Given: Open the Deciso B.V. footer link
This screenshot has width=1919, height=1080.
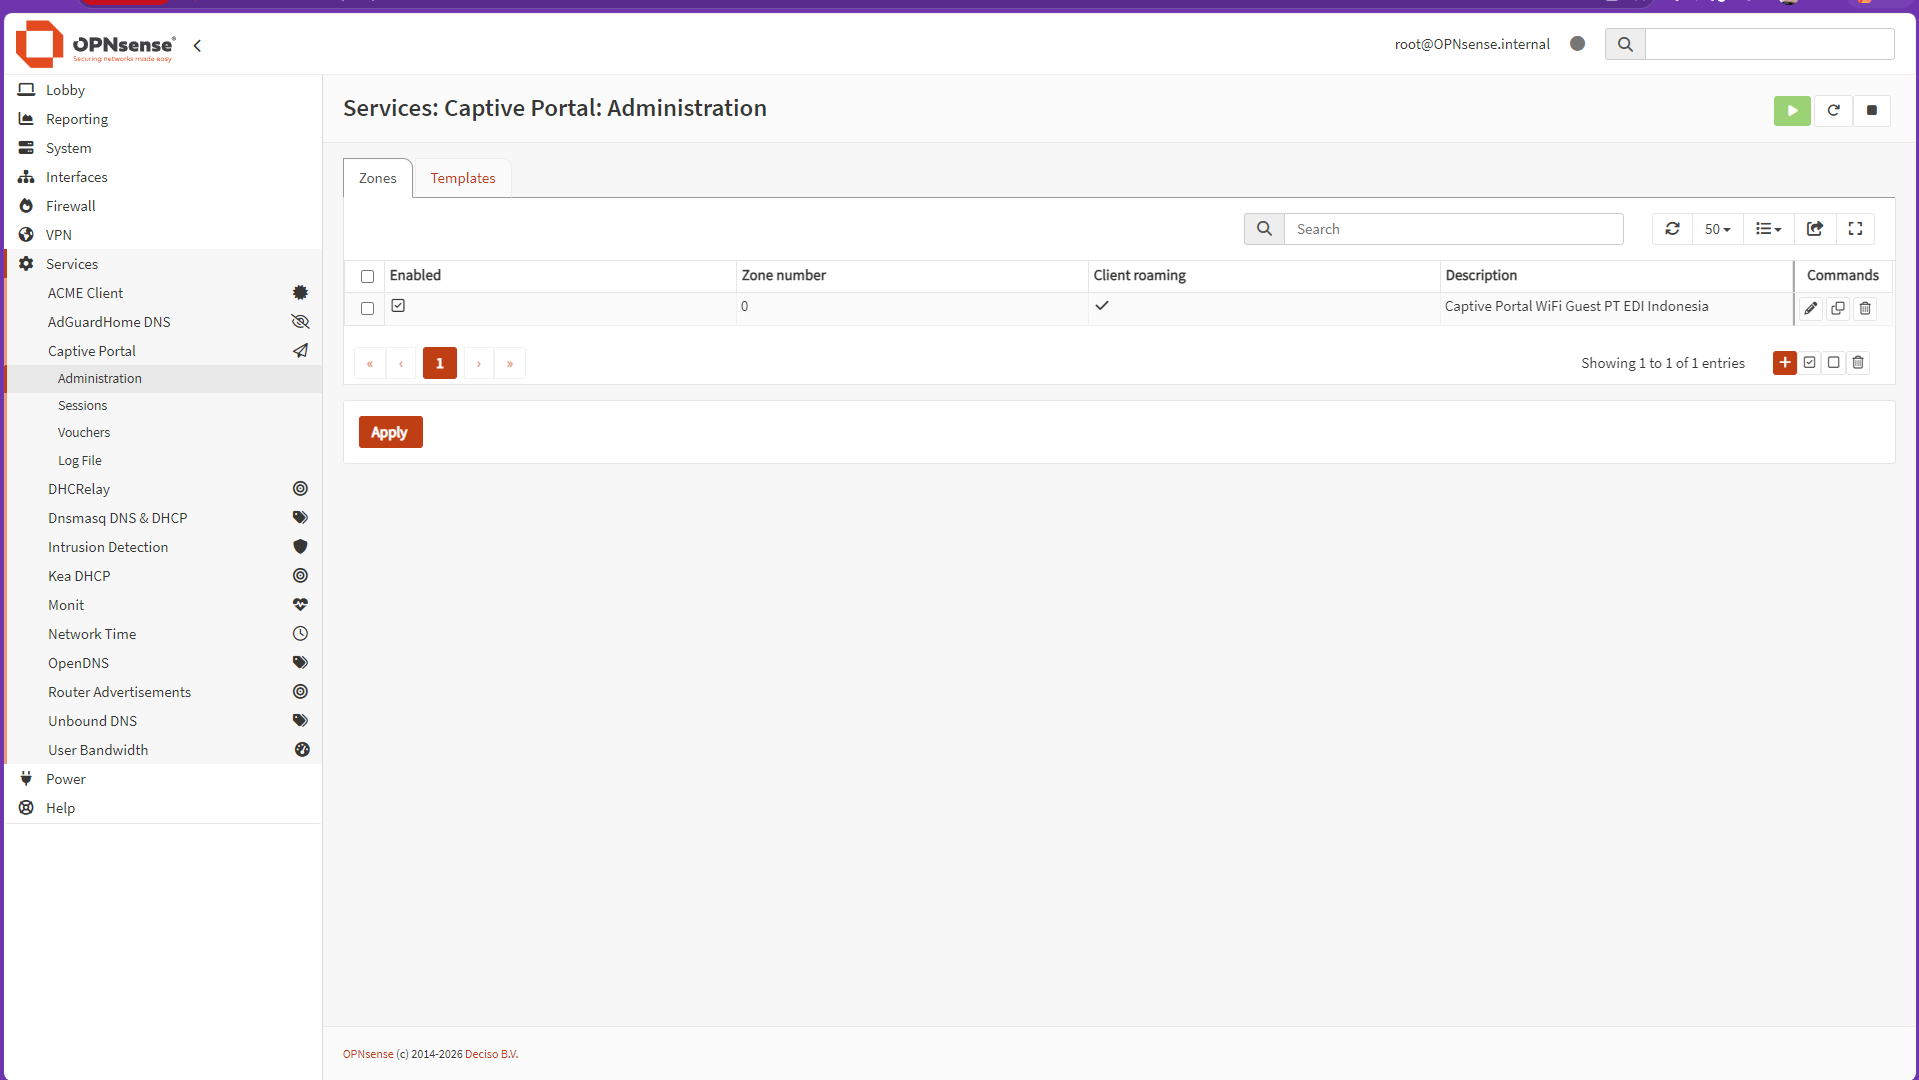Looking at the screenshot, I should (491, 1054).
